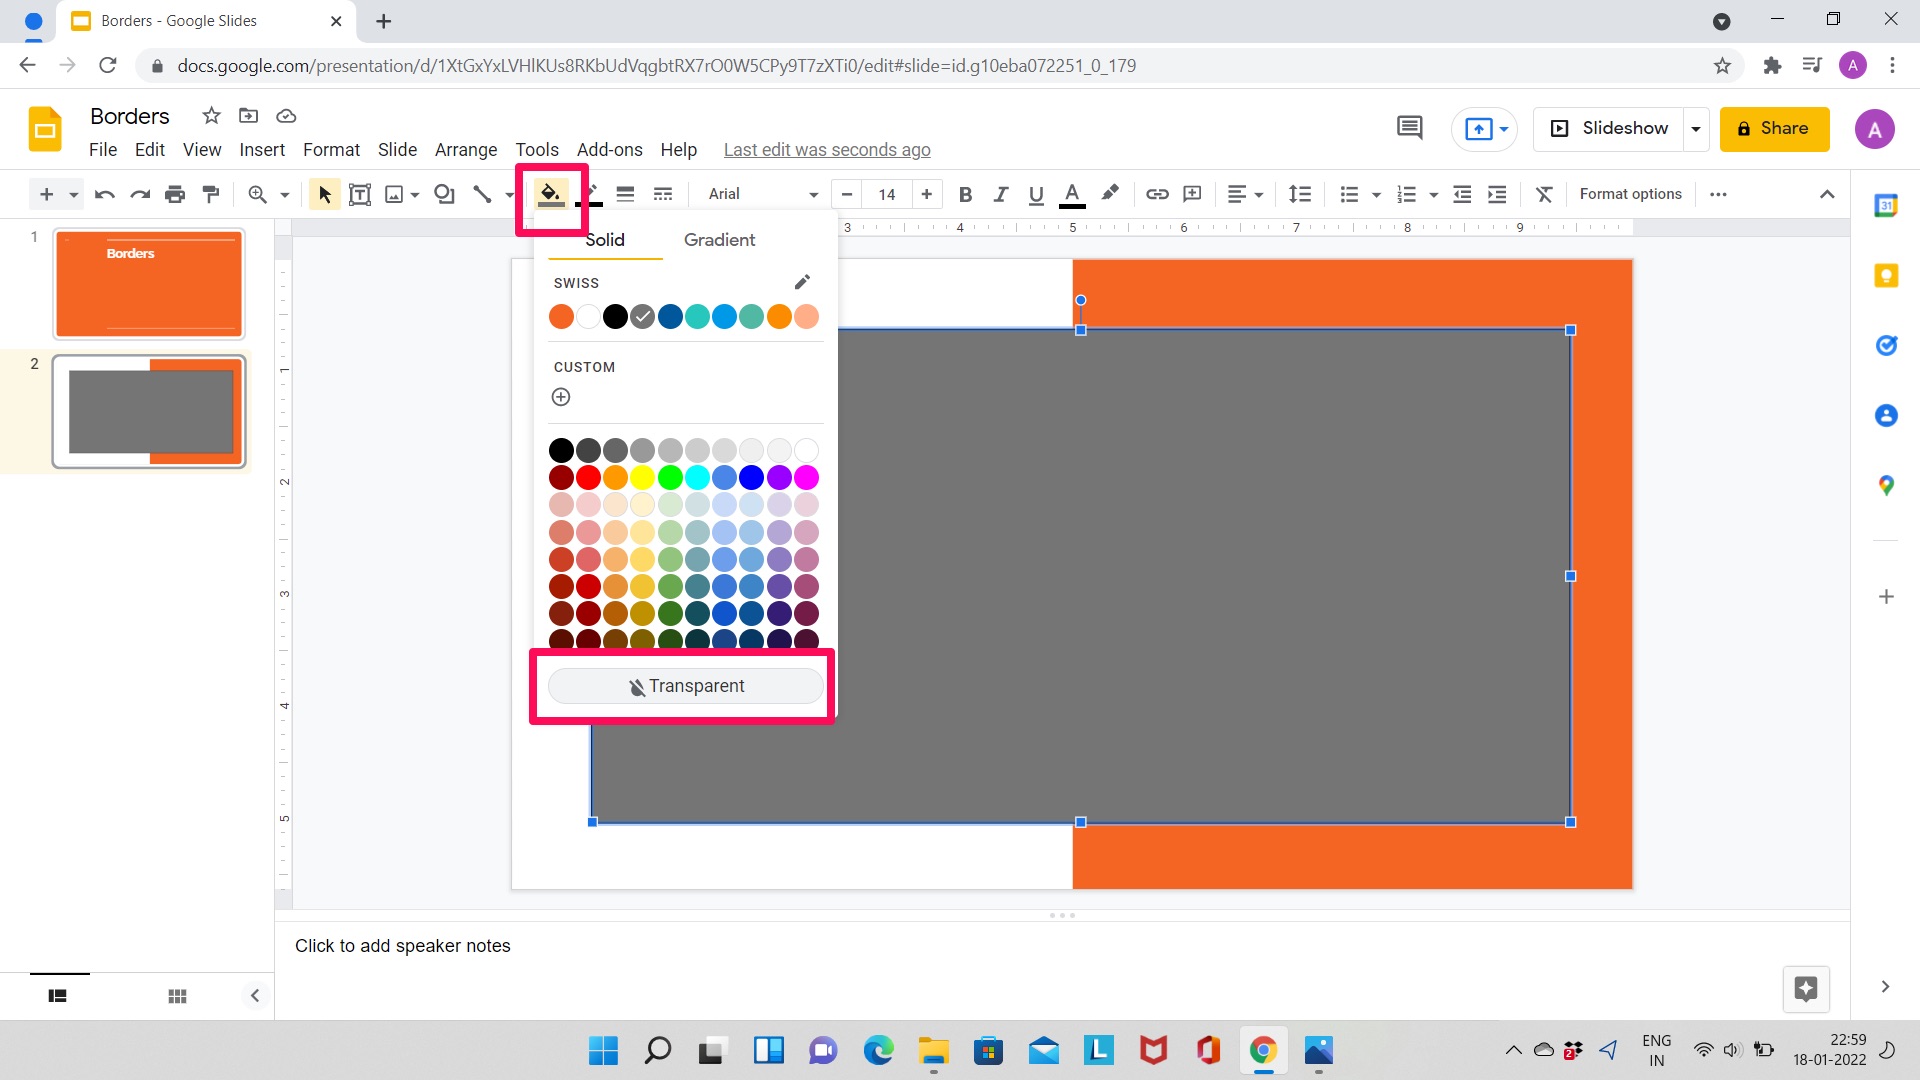Image resolution: width=1920 pixels, height=1080 pixels.
Task: Click slide 2 thumbnail panel
Action: point(148,411)
